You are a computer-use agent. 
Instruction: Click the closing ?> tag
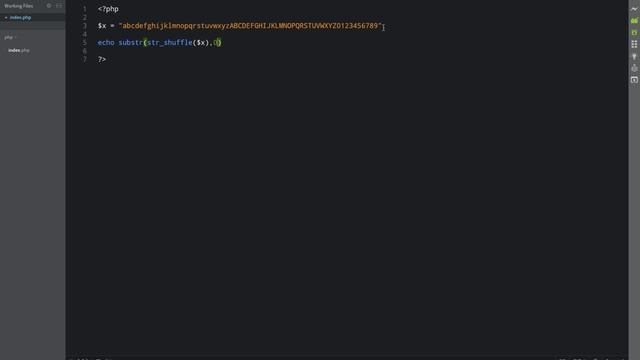(102, 59)
